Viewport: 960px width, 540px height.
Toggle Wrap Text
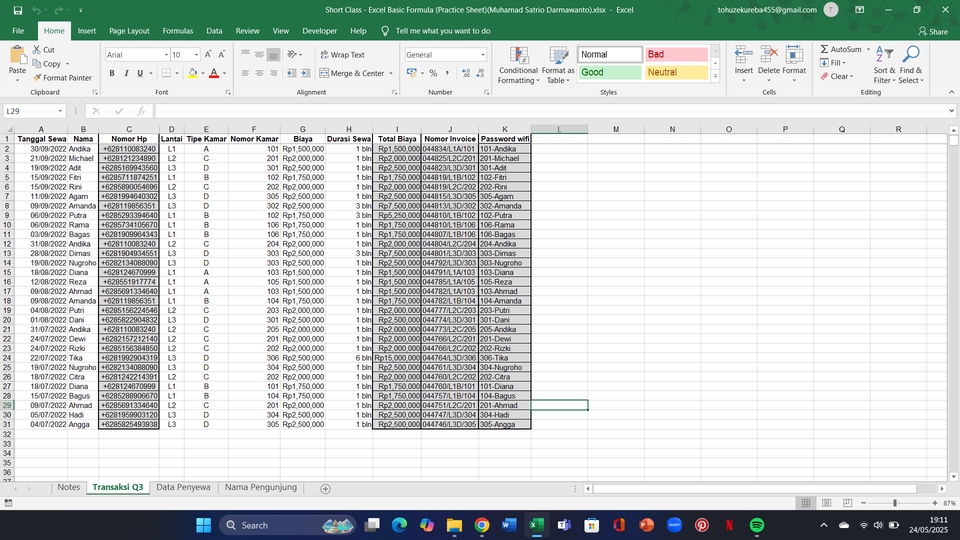[x=342, y=54]
